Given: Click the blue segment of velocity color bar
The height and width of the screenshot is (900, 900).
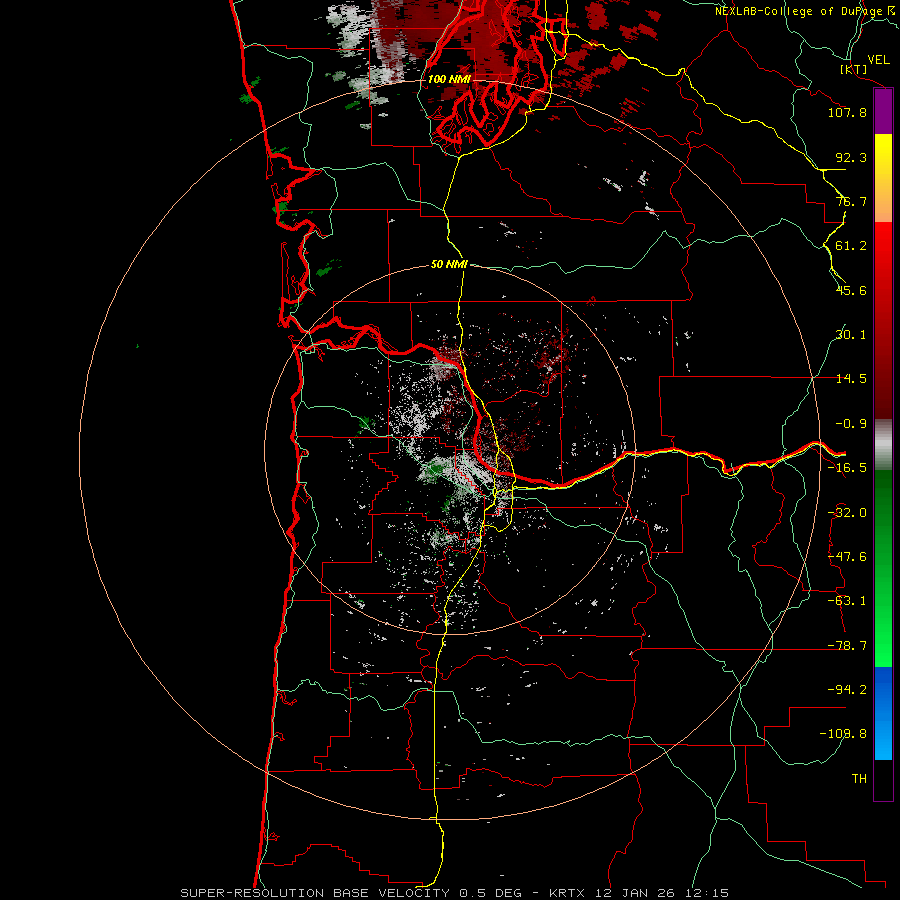Looking at the screenshot, I should click(883, 713).
